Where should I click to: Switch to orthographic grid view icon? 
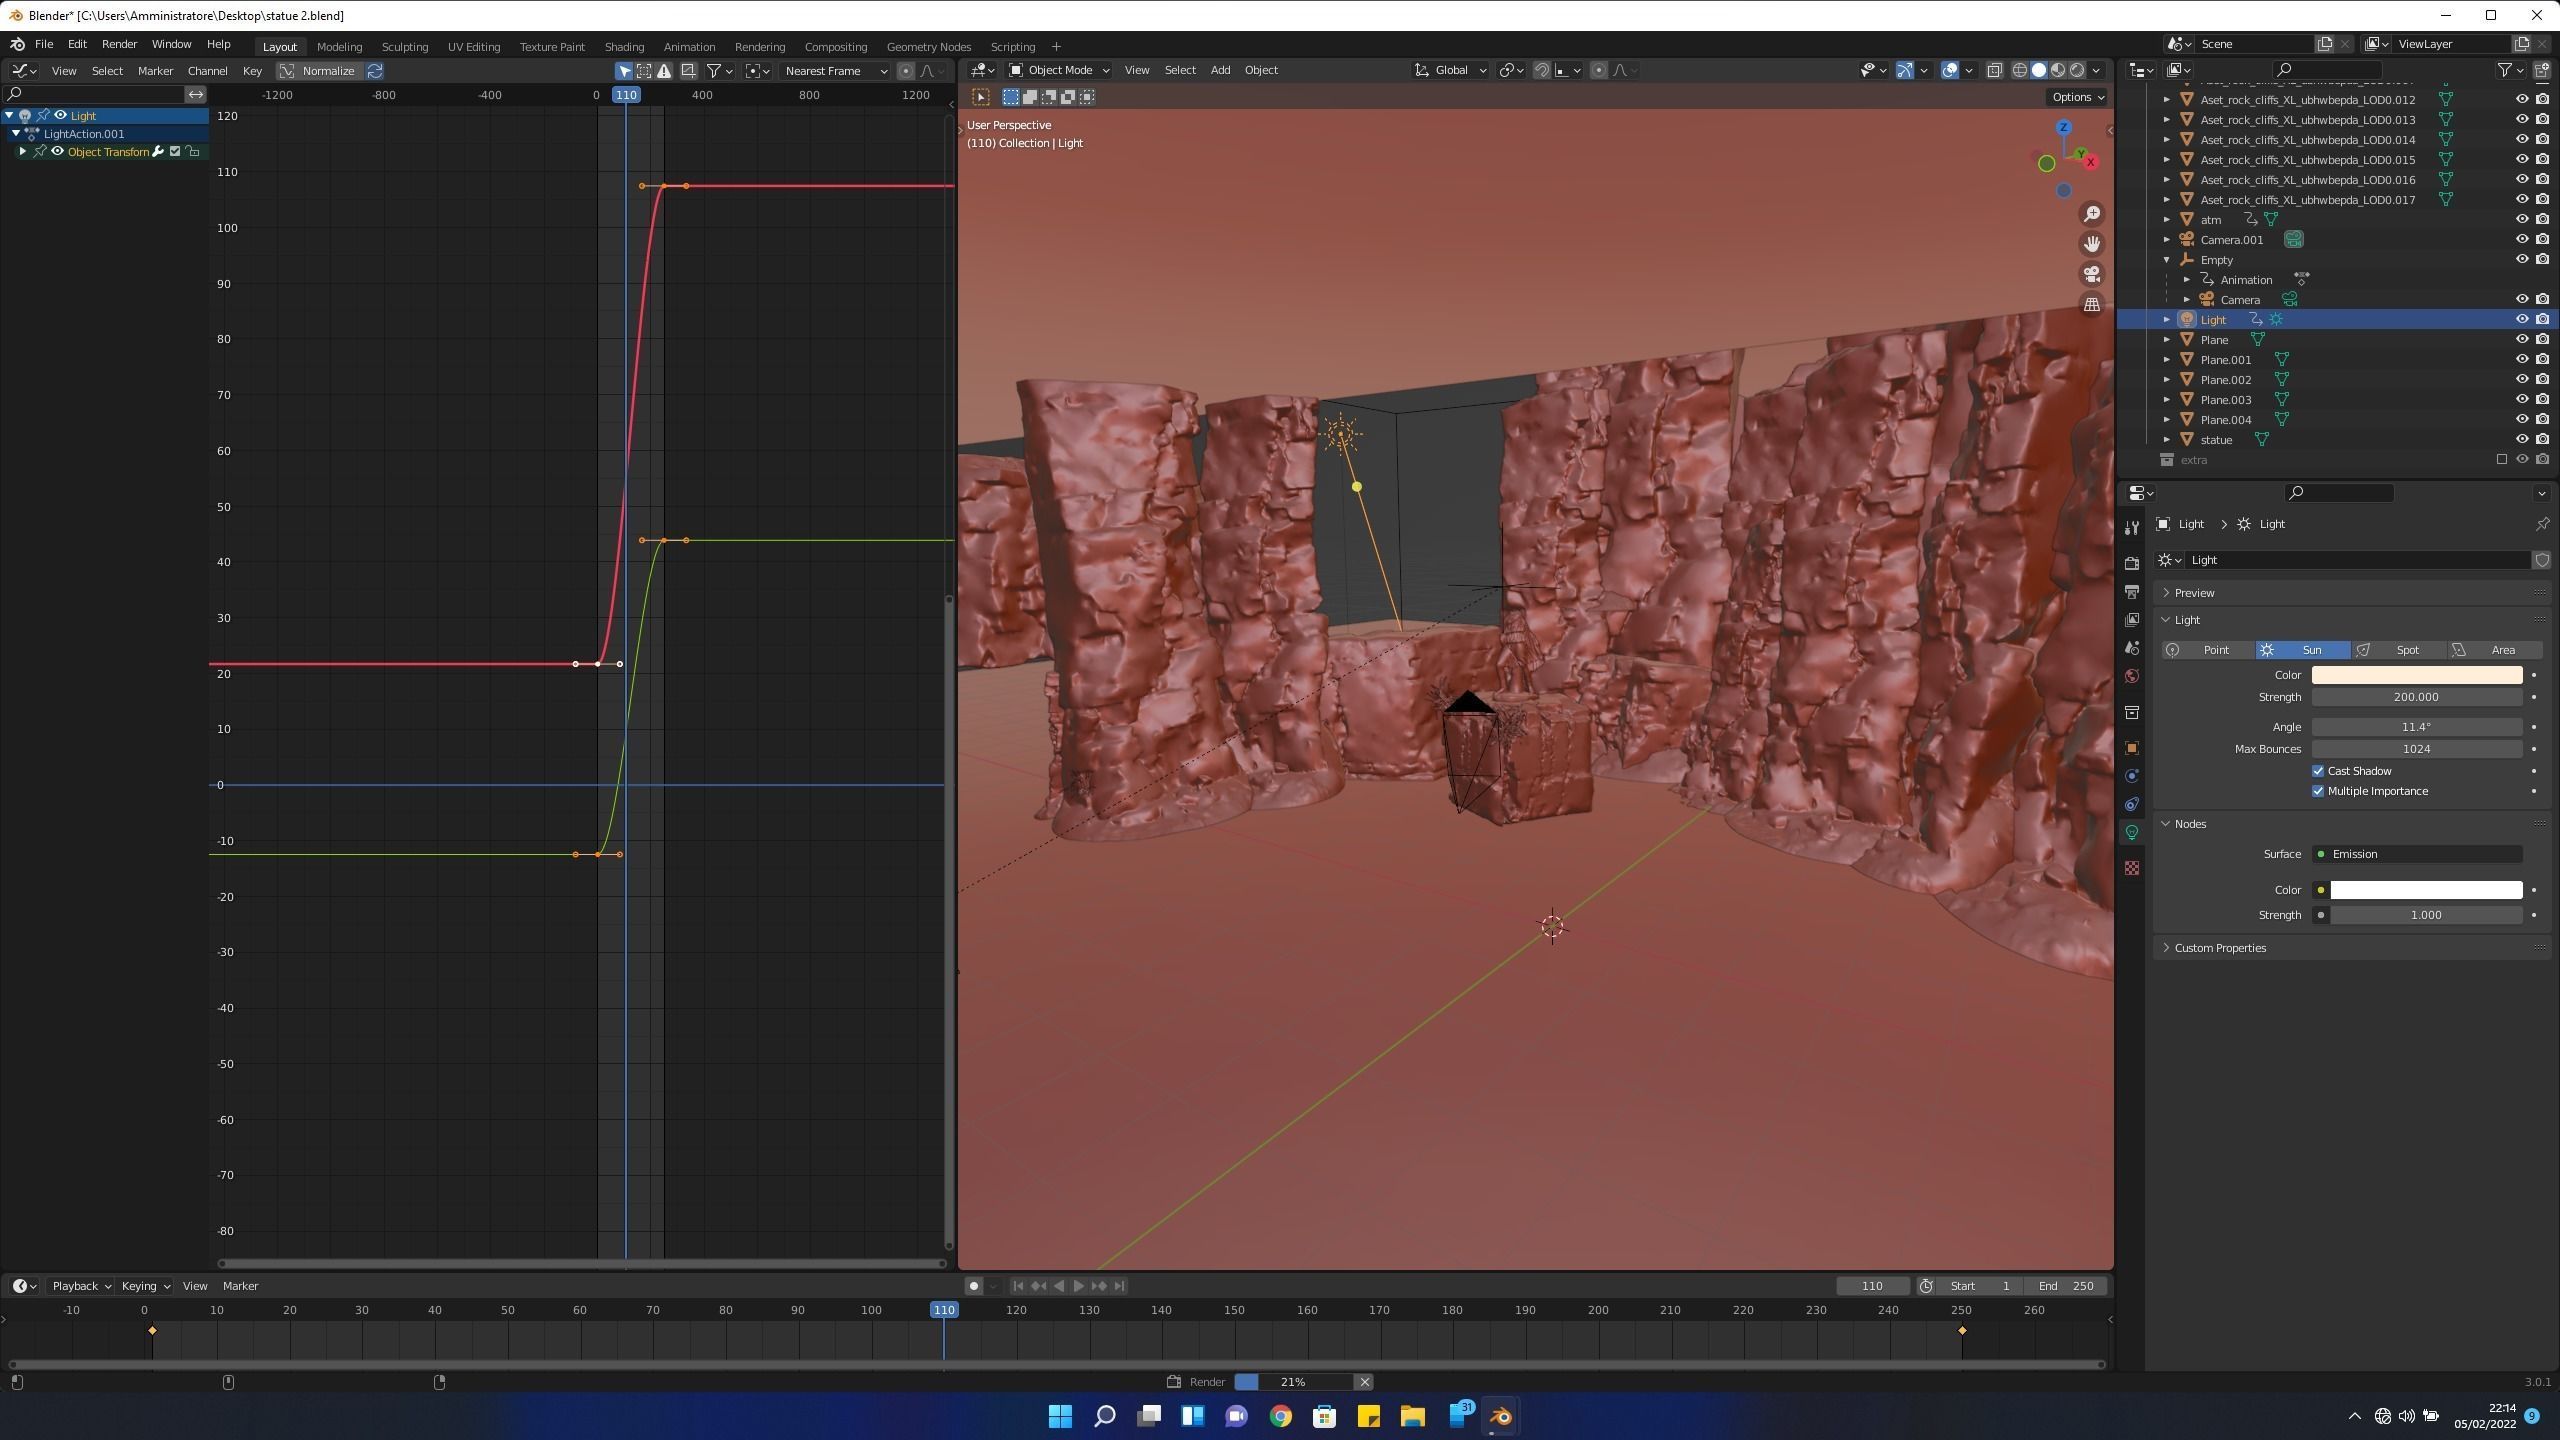(x=2091, y=305)
